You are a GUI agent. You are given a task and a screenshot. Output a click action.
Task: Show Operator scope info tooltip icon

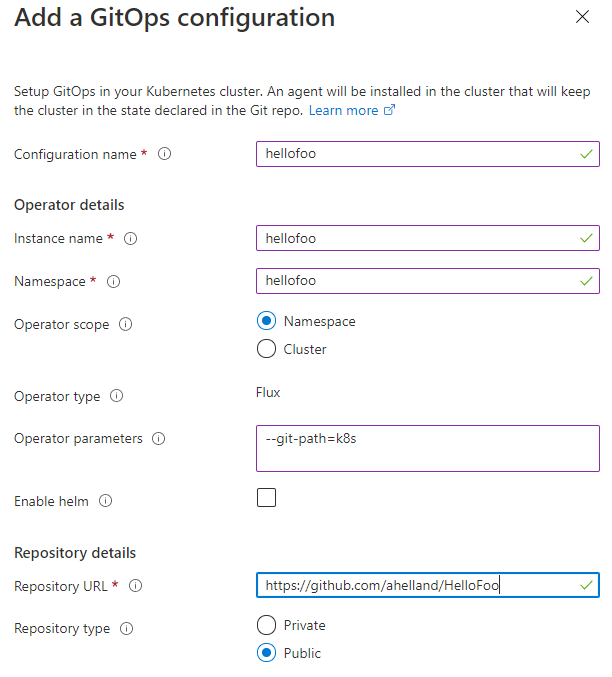coord(126,324)
